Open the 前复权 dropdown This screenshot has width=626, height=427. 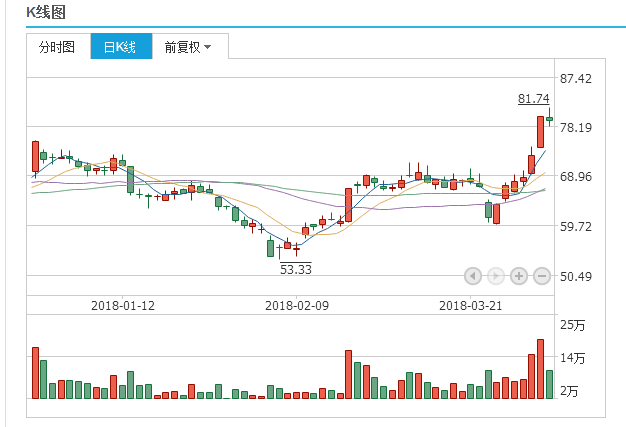coord(188,47)
